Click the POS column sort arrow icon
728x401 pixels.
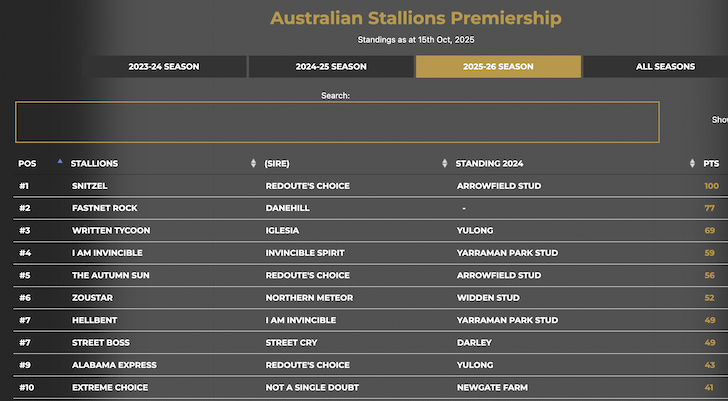[59, 162]
